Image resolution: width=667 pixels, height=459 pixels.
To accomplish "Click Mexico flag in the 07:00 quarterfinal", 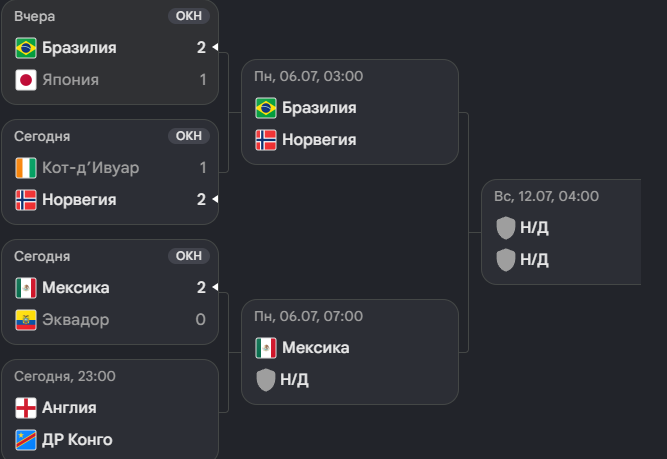I will pos(266,348).
